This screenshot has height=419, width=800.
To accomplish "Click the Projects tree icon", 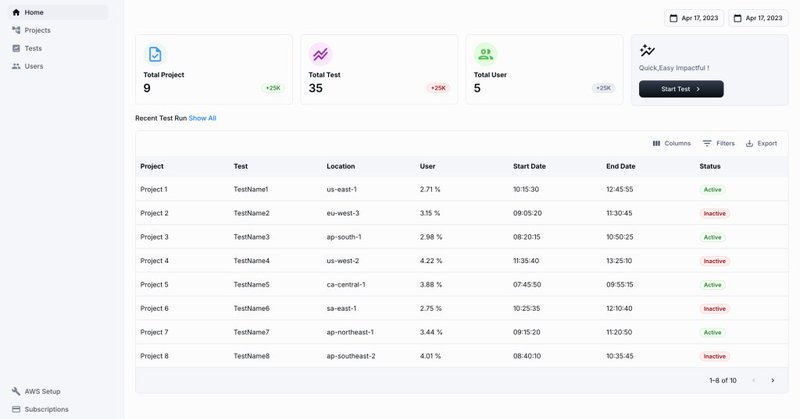I will click(16, 30).
